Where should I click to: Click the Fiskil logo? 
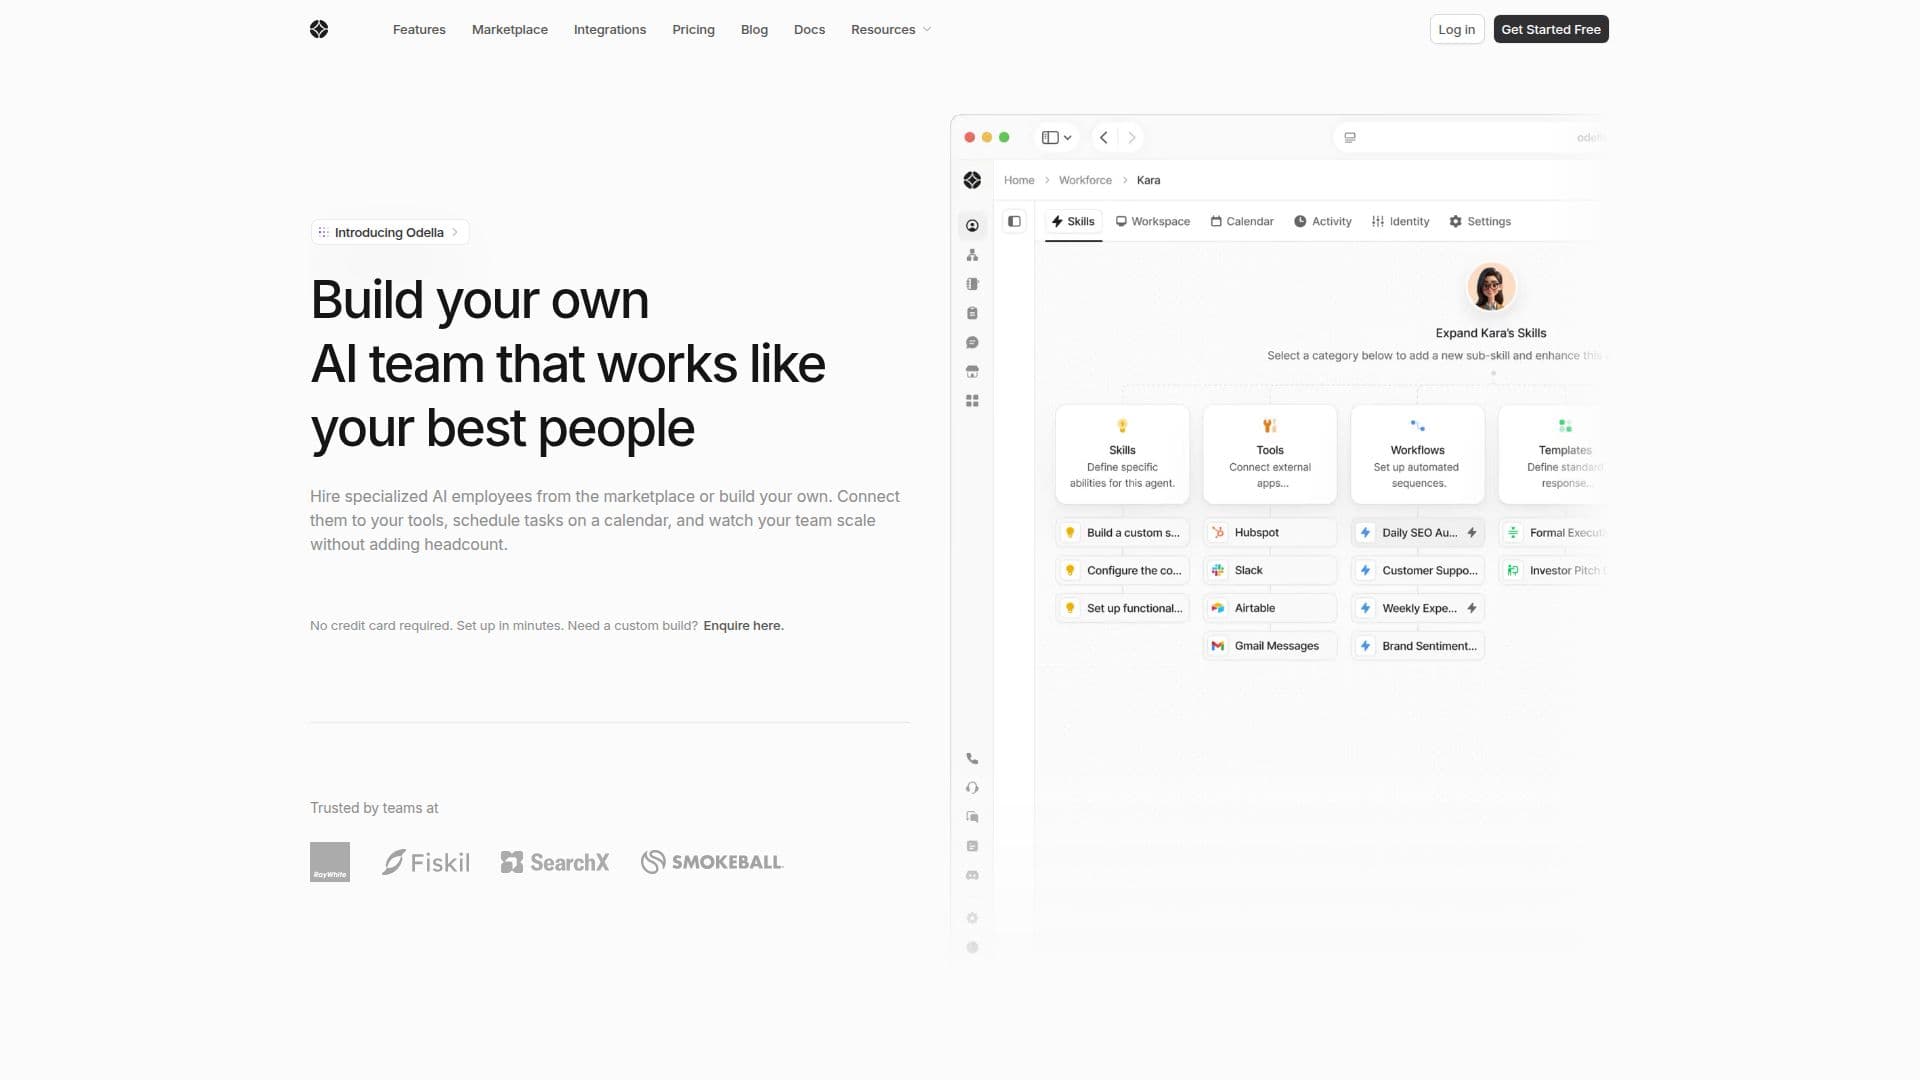(426, 862)
